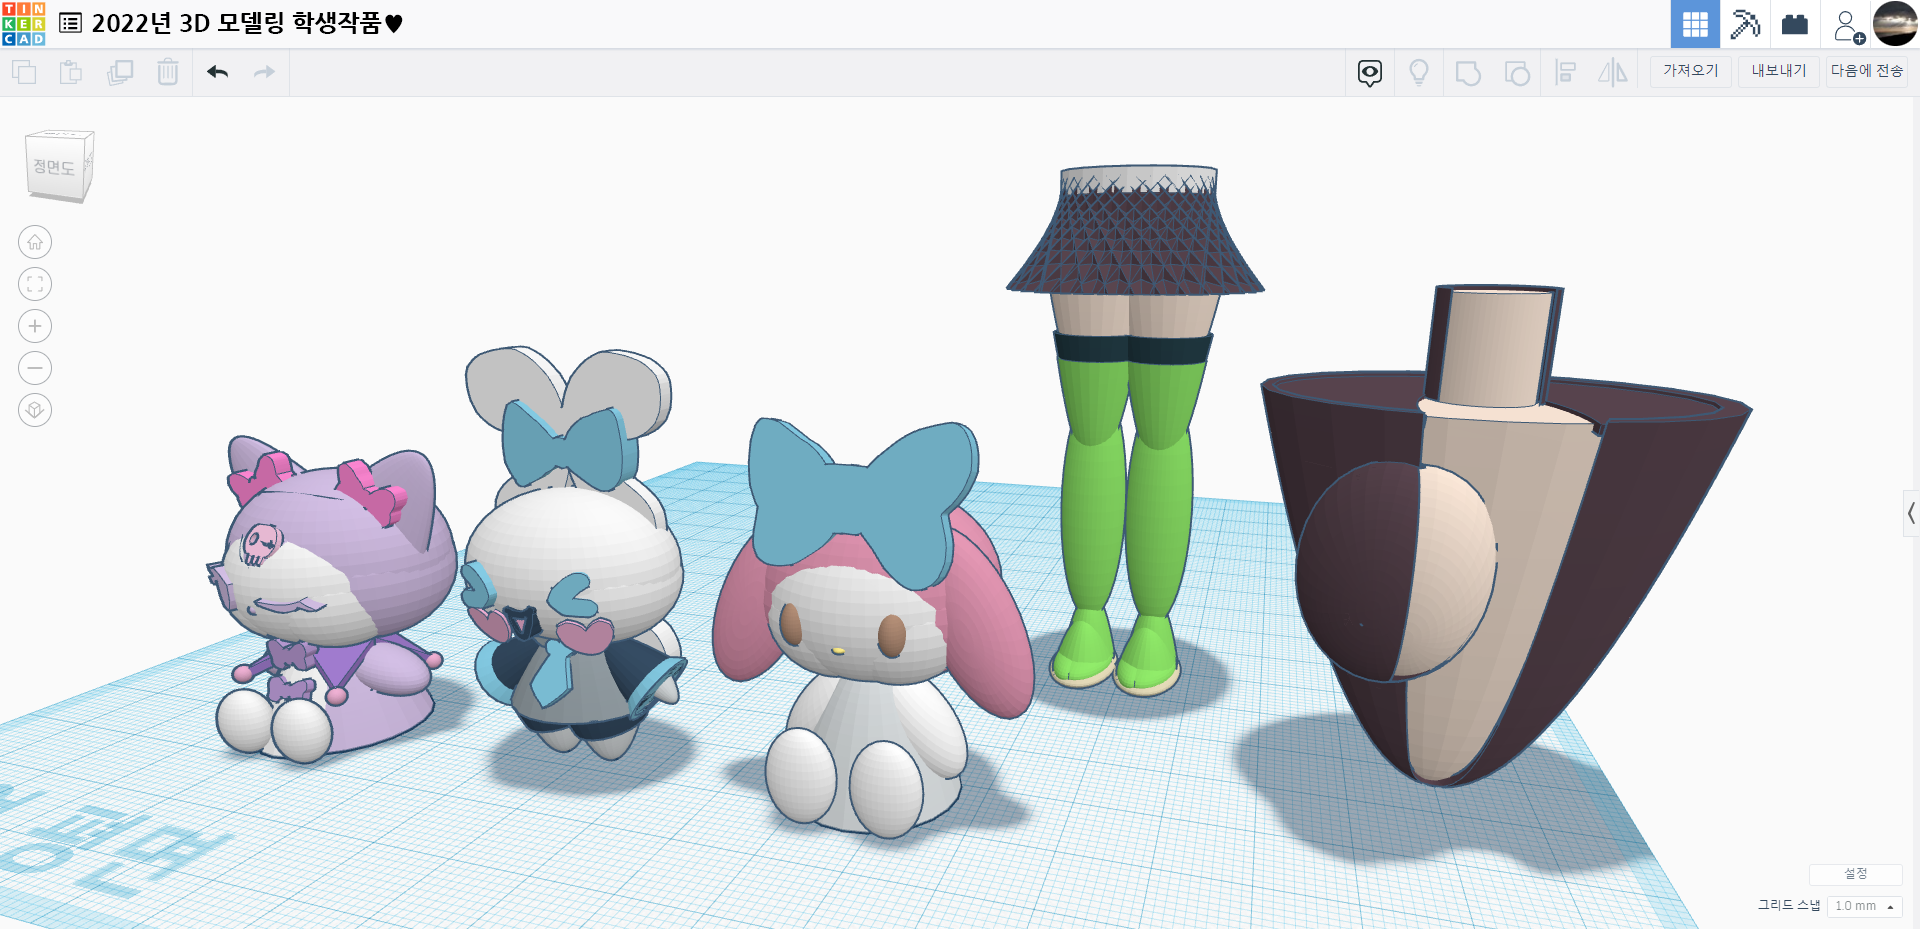Select the purple Kuromi character model
Viewport: 1920px width, 929px height.
click(330, 600)
